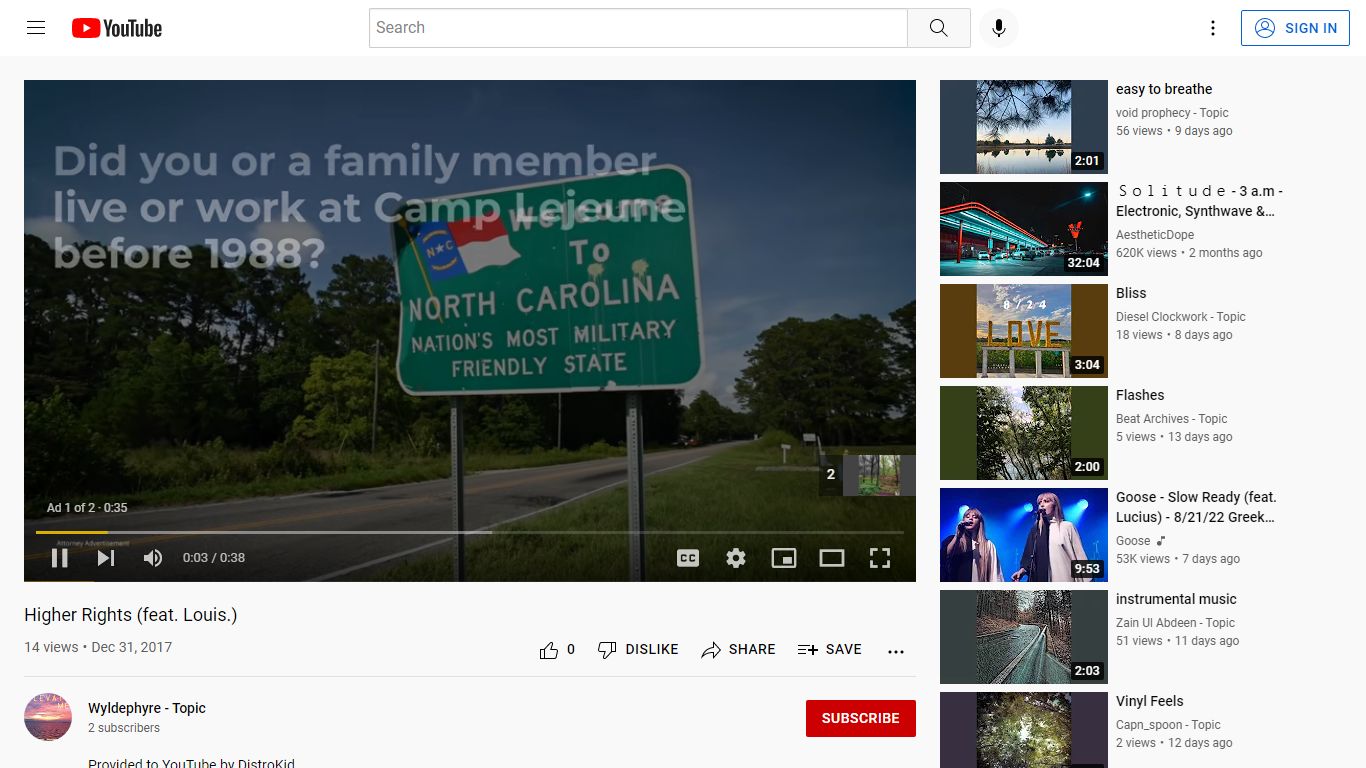Screen dimensions: 1366x768
Task: Open player settings gear
Action: click(x=736, y=558)
